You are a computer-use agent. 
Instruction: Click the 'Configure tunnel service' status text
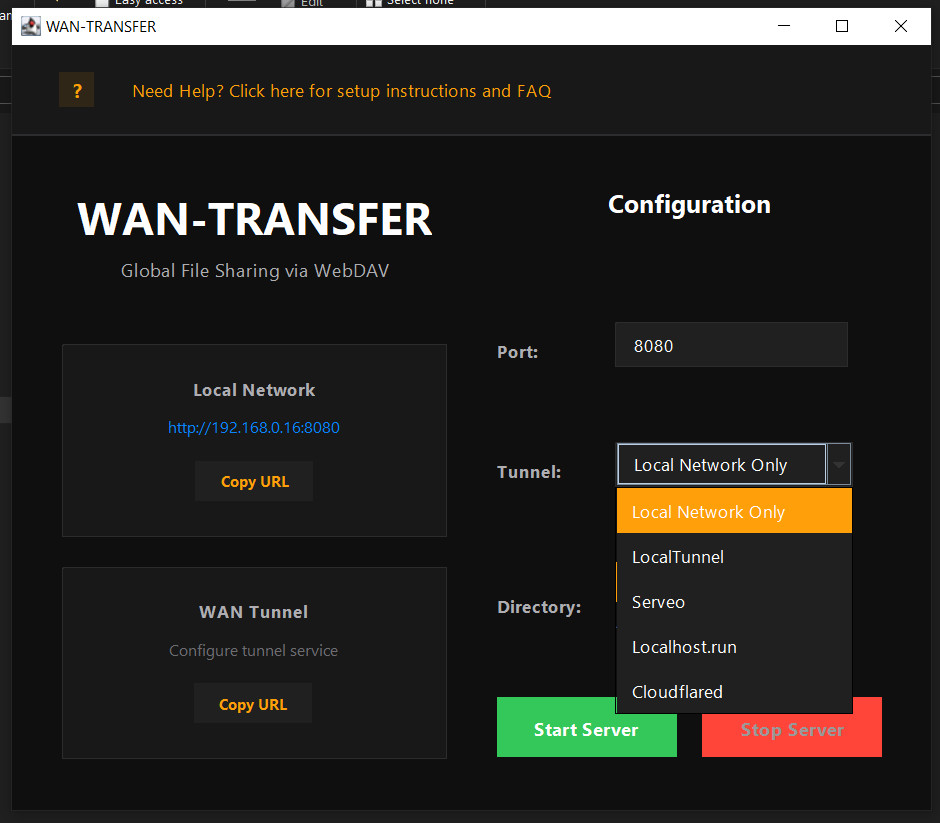point(253,650)
